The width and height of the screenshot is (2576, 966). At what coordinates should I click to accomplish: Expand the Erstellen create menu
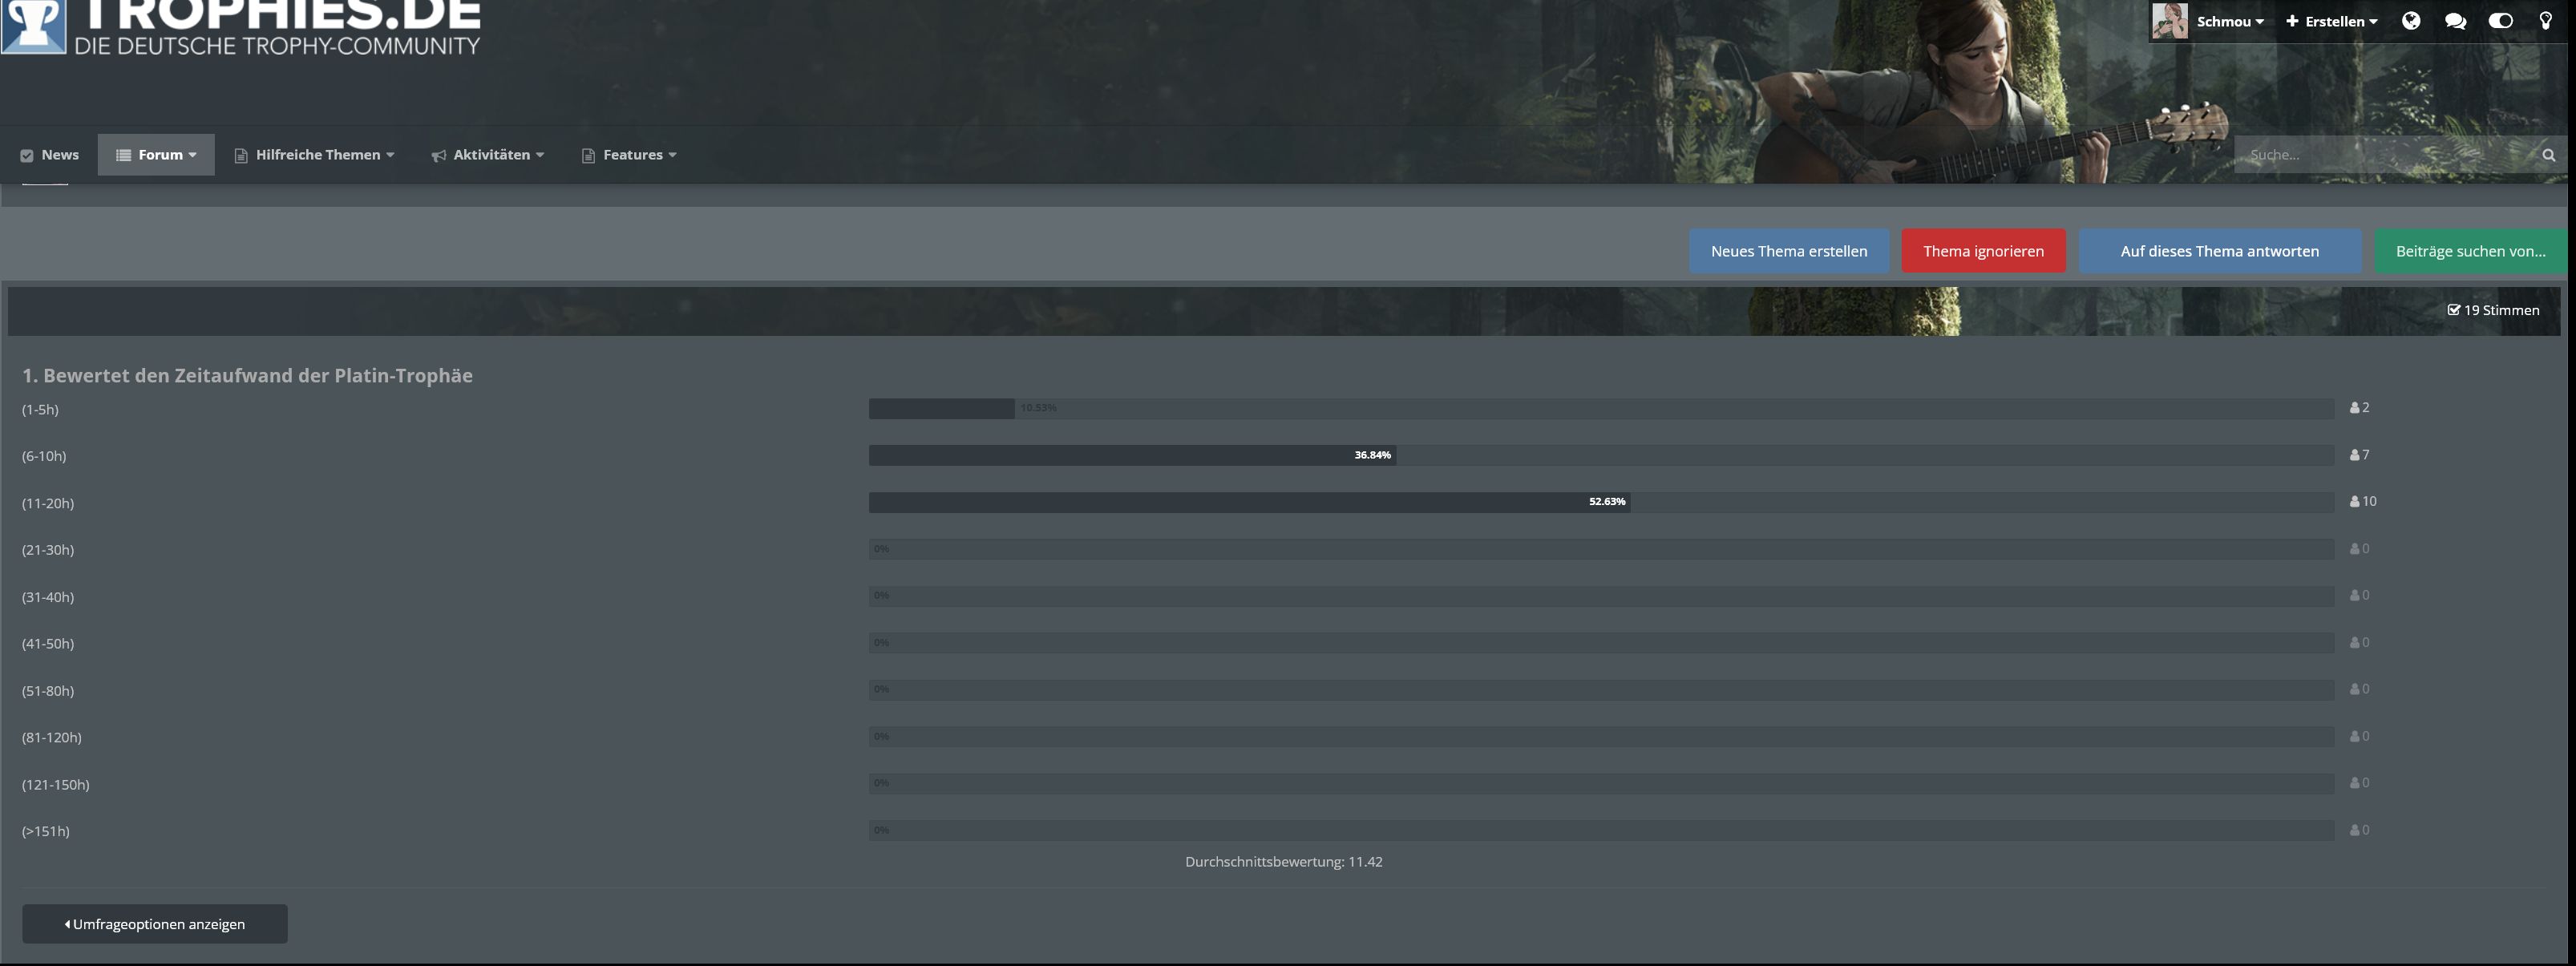(2331, 21)
